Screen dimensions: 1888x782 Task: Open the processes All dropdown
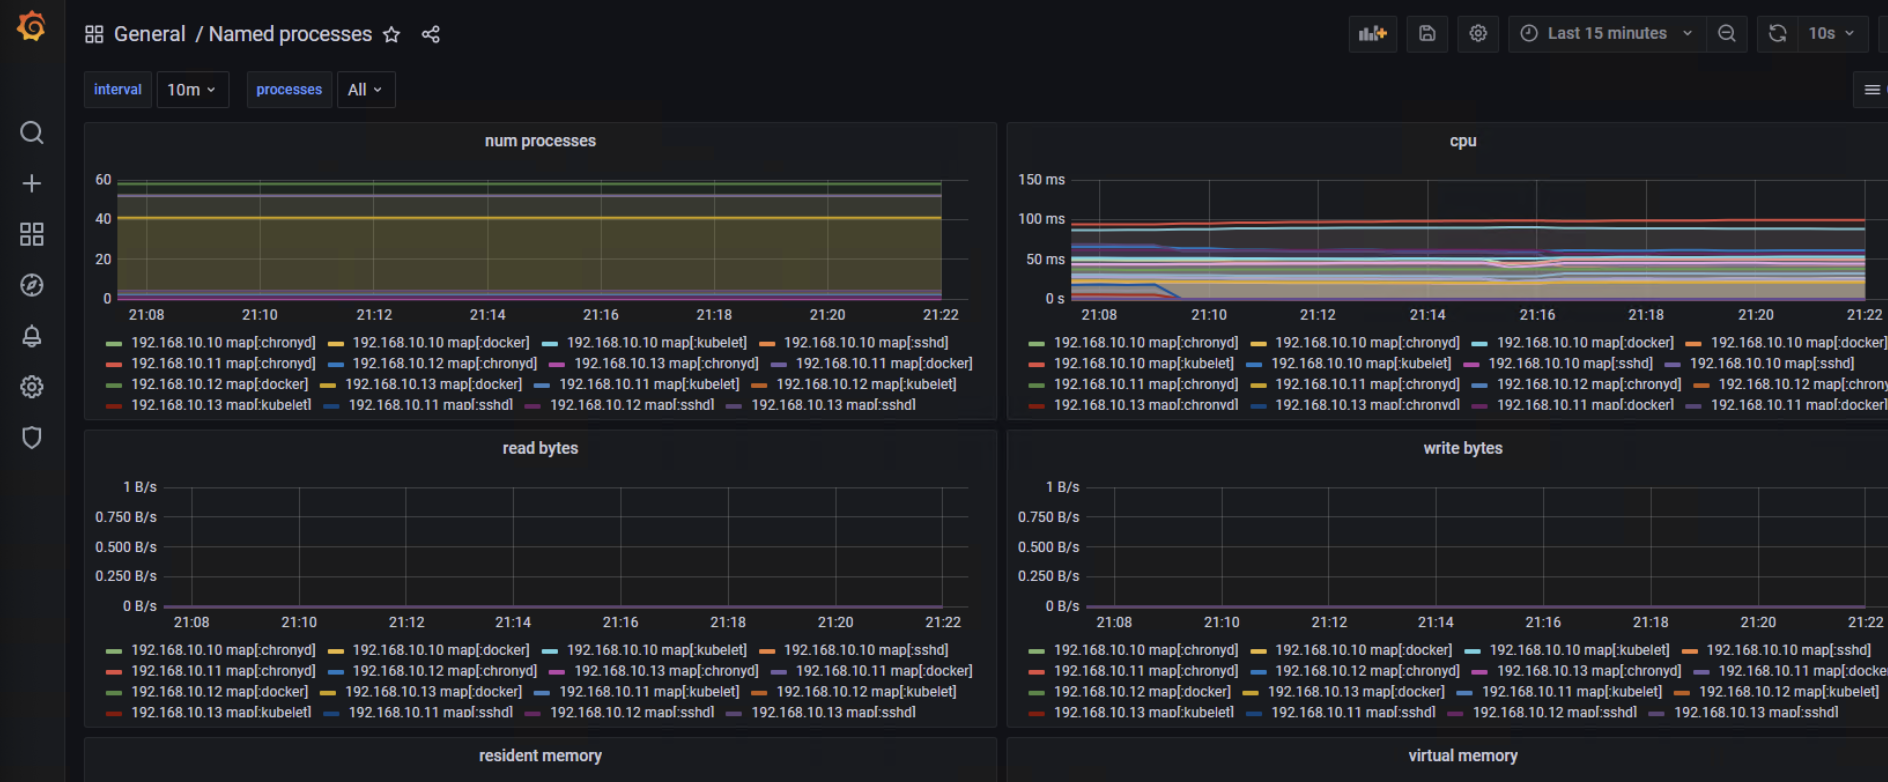pyautogui.click(x=365, y=90)
